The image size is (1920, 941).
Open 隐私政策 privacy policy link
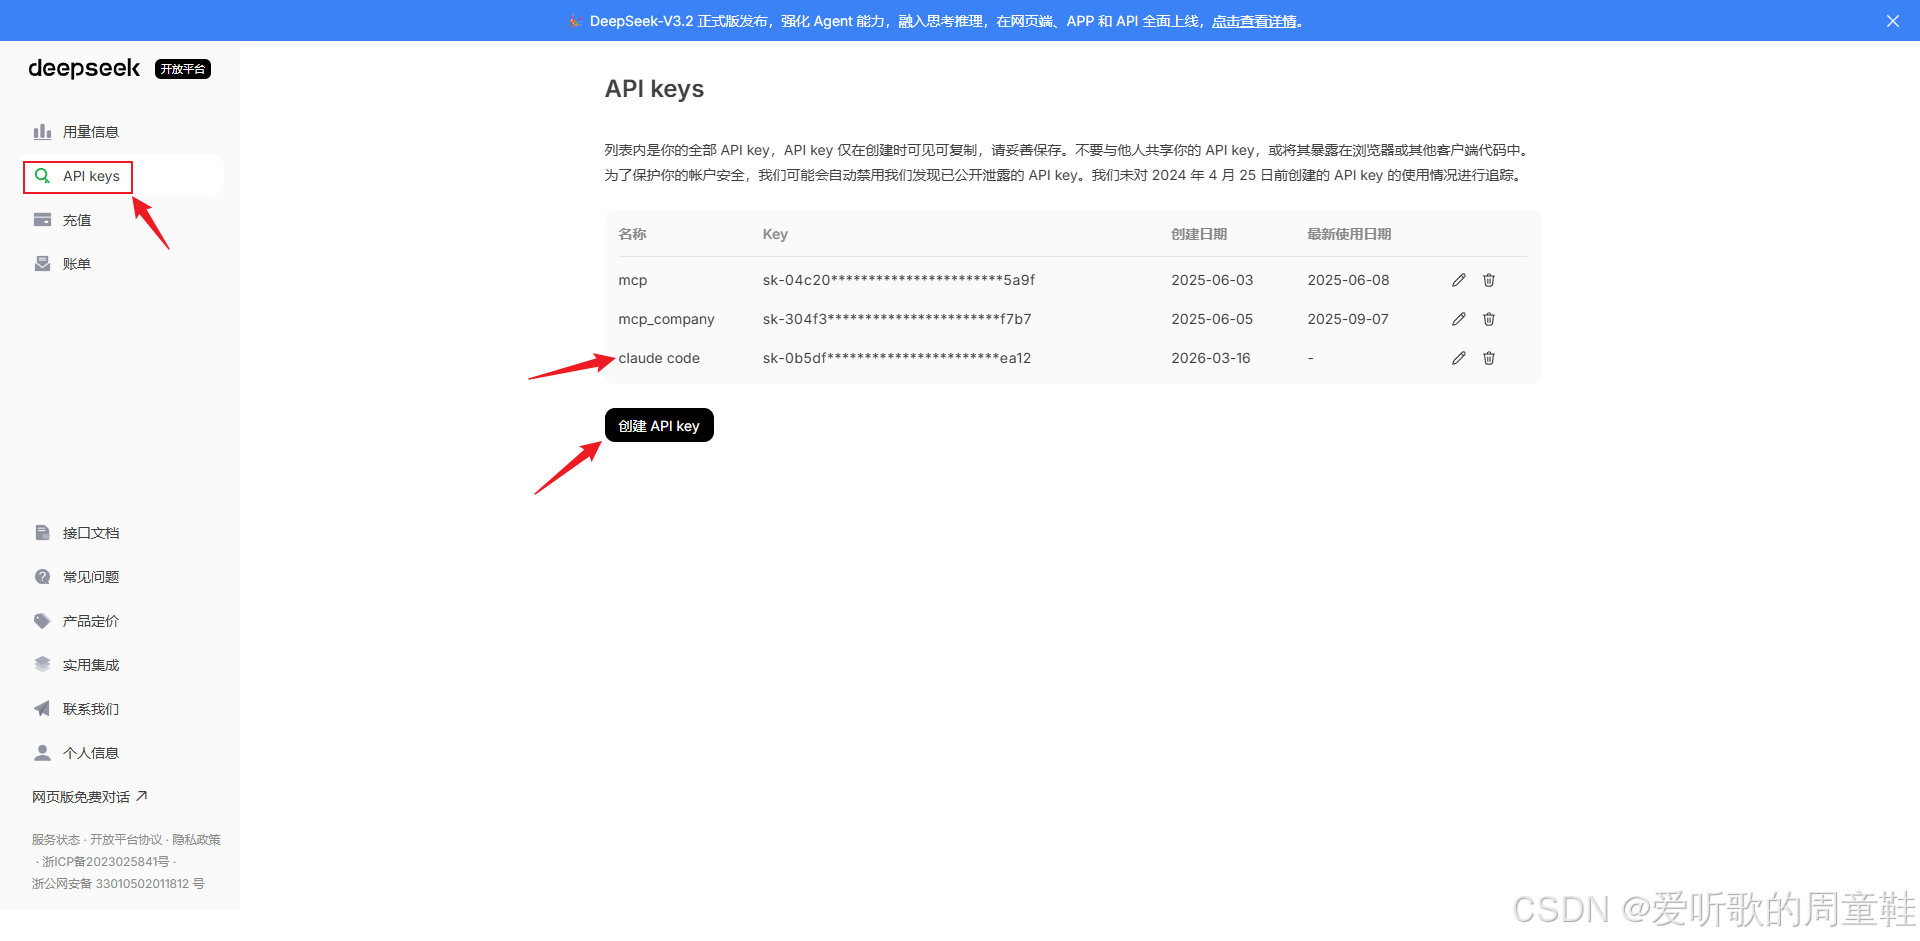(x=197, y=840)
